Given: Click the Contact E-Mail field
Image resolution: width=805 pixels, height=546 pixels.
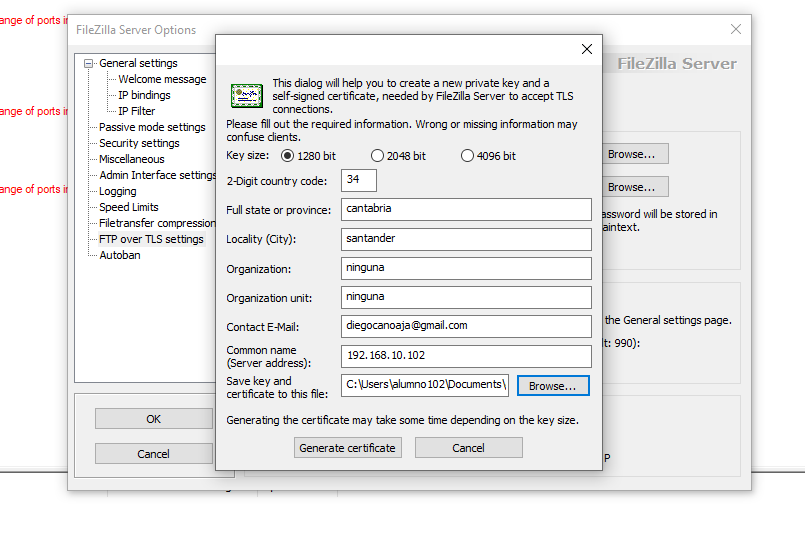Looking at the screenshot, I should (466, 326).
